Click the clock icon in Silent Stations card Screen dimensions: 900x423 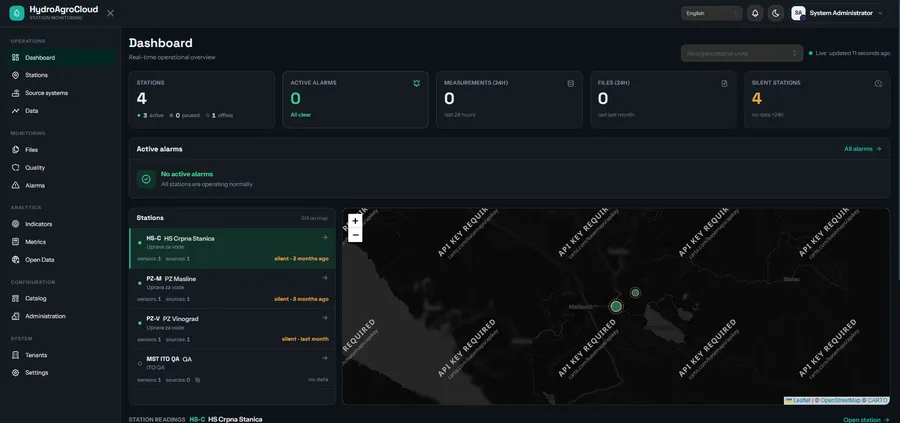[x=878, y=83]
